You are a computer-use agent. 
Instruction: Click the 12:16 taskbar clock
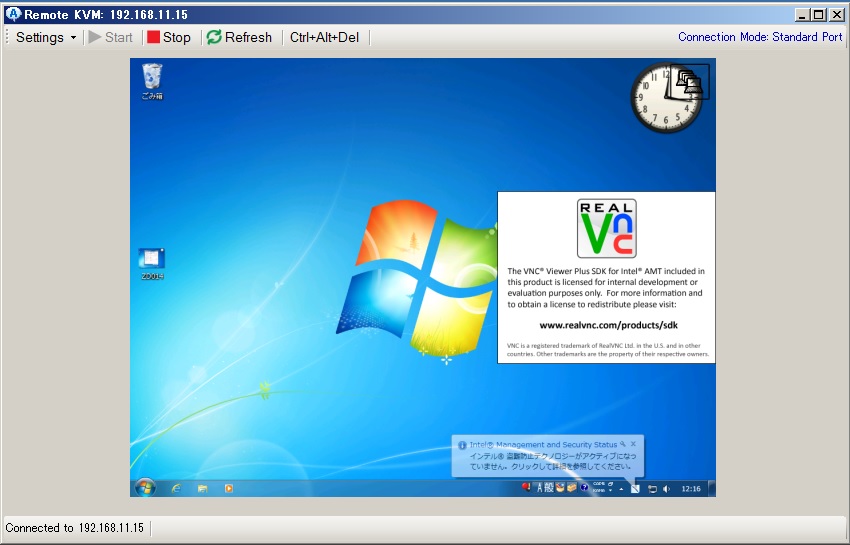691,489
